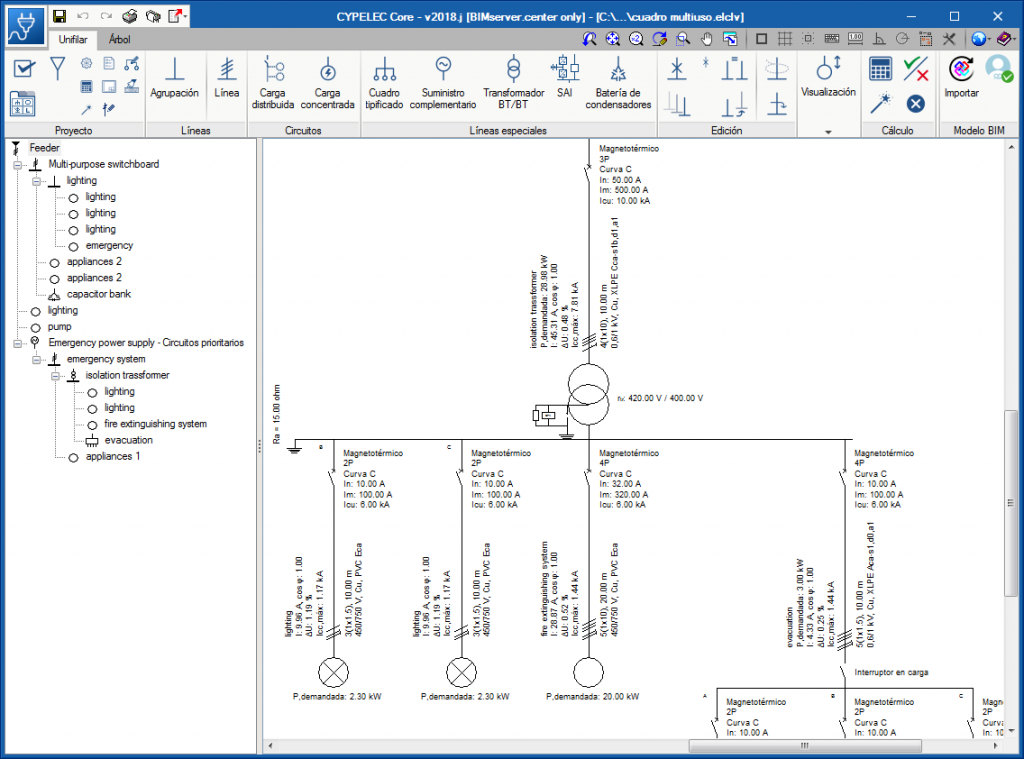This screenshot has width=1024, height=759.
Task: Enable the pan hand tool
Action: point(707,39)
